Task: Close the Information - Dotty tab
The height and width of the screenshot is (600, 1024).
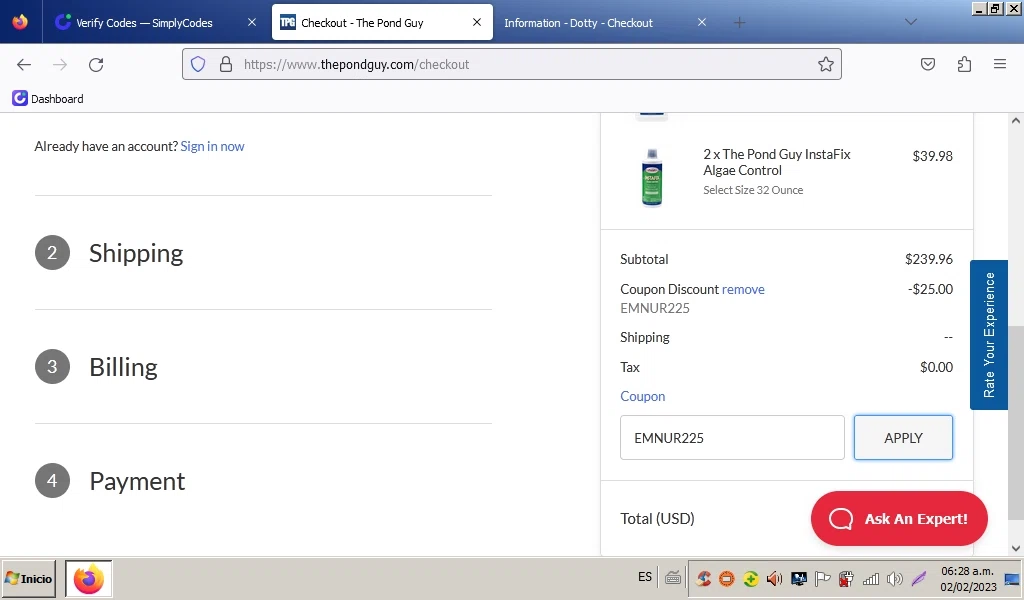Action: (701, 22)
